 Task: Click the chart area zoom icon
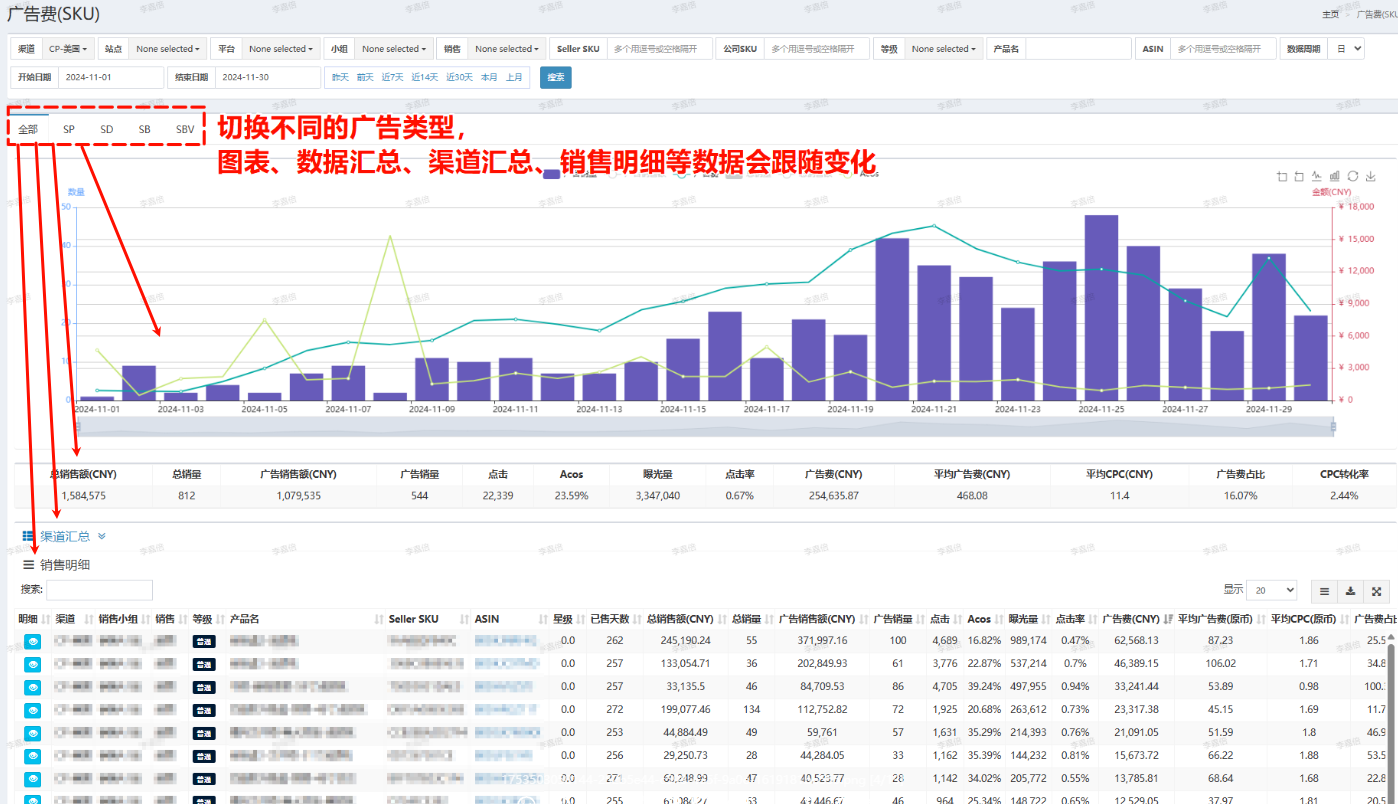point(1282,176)
